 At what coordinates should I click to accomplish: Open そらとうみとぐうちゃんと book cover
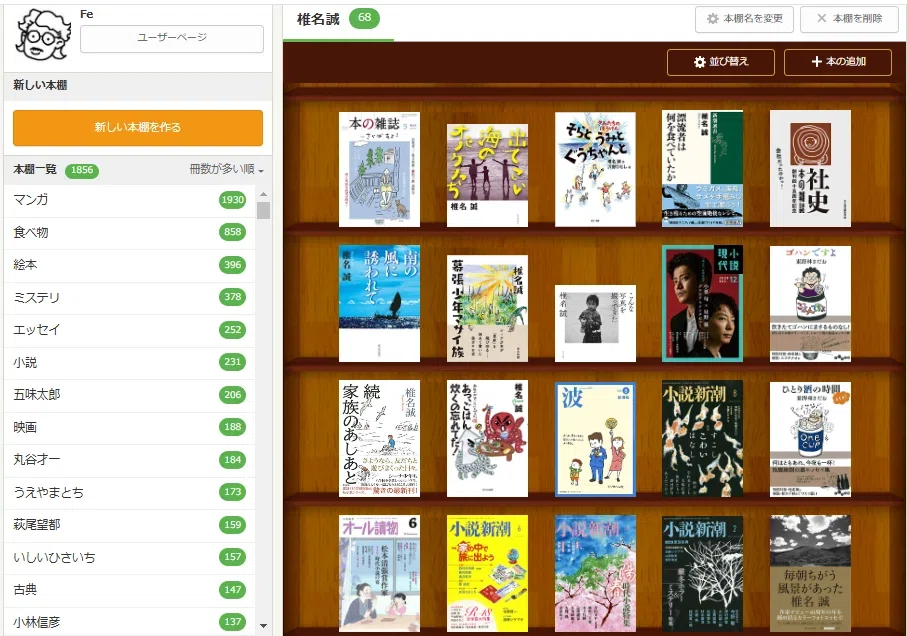point(595,169)
